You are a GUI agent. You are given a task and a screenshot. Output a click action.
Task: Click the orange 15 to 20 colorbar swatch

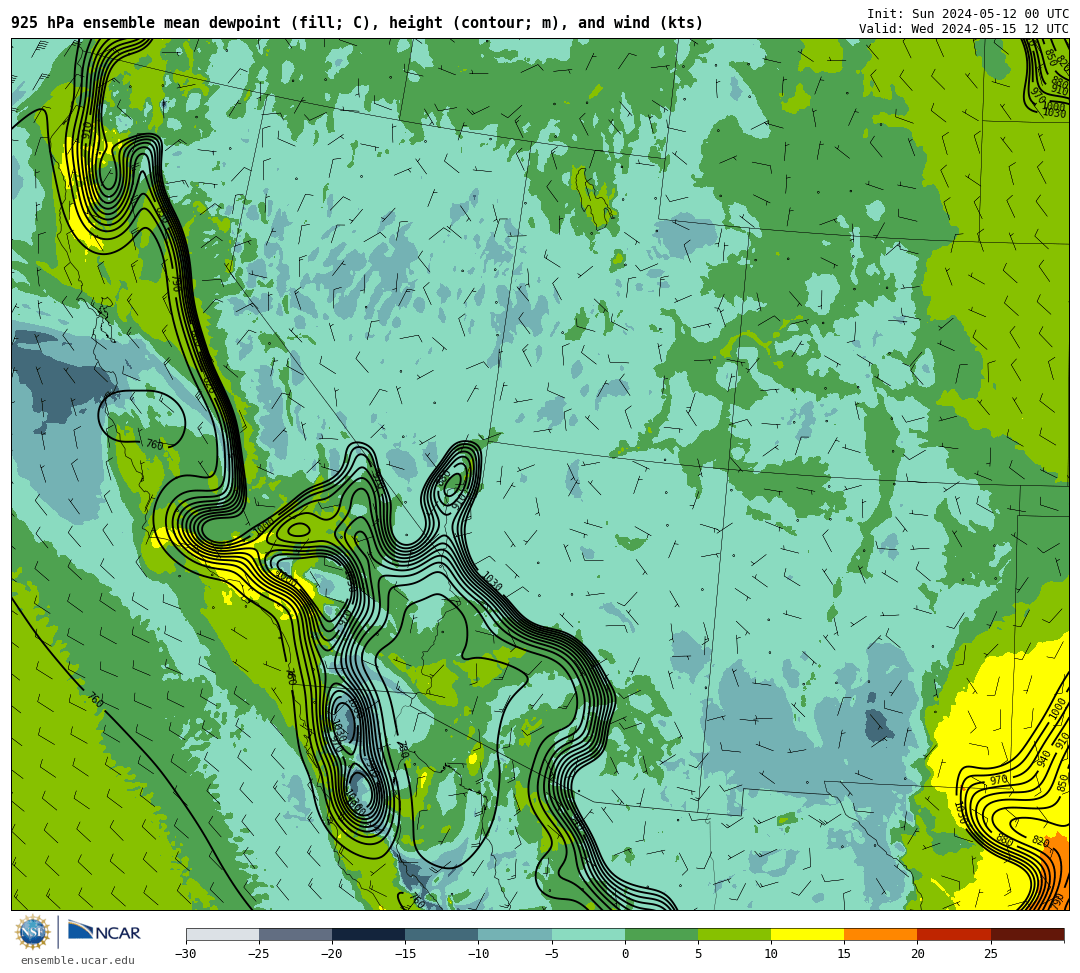click(x=881, y=934)
